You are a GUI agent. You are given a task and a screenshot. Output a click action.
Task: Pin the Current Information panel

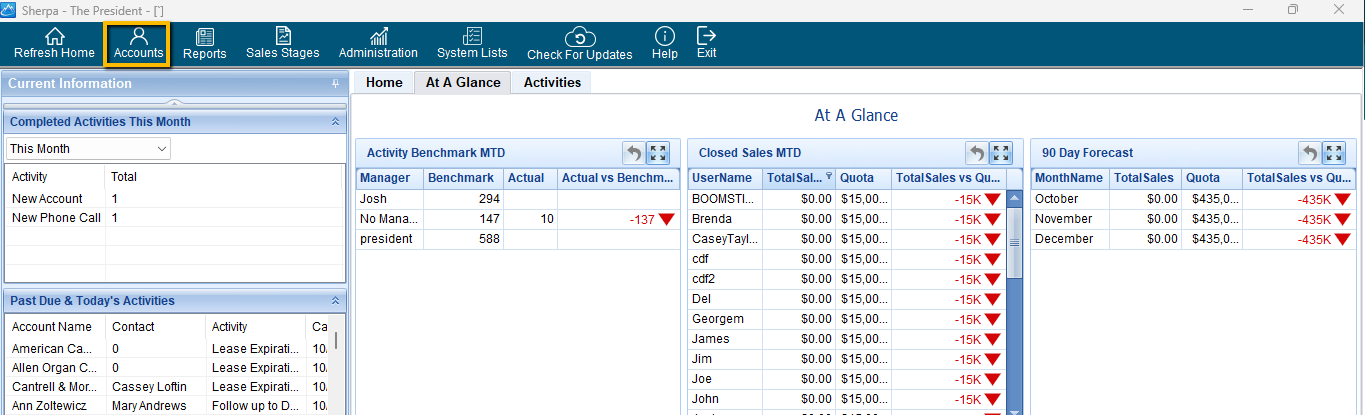coord(336,84)
